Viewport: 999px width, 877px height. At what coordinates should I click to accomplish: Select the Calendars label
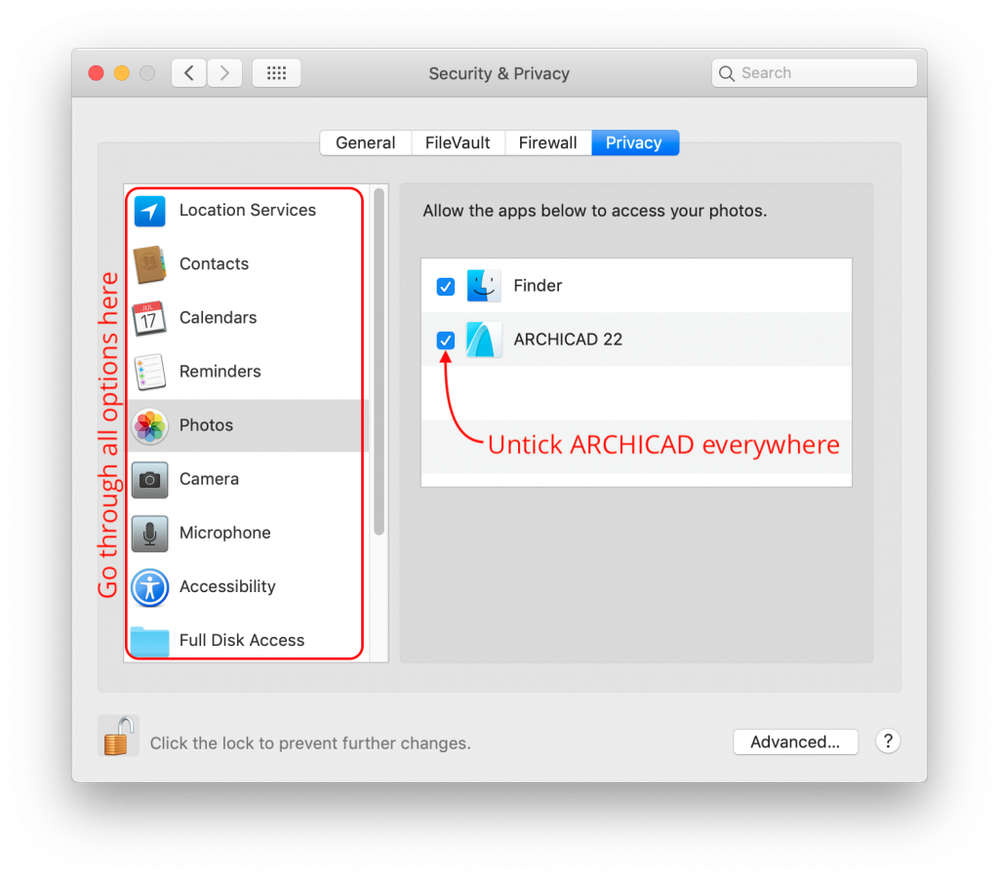click(x=218, y=317)
